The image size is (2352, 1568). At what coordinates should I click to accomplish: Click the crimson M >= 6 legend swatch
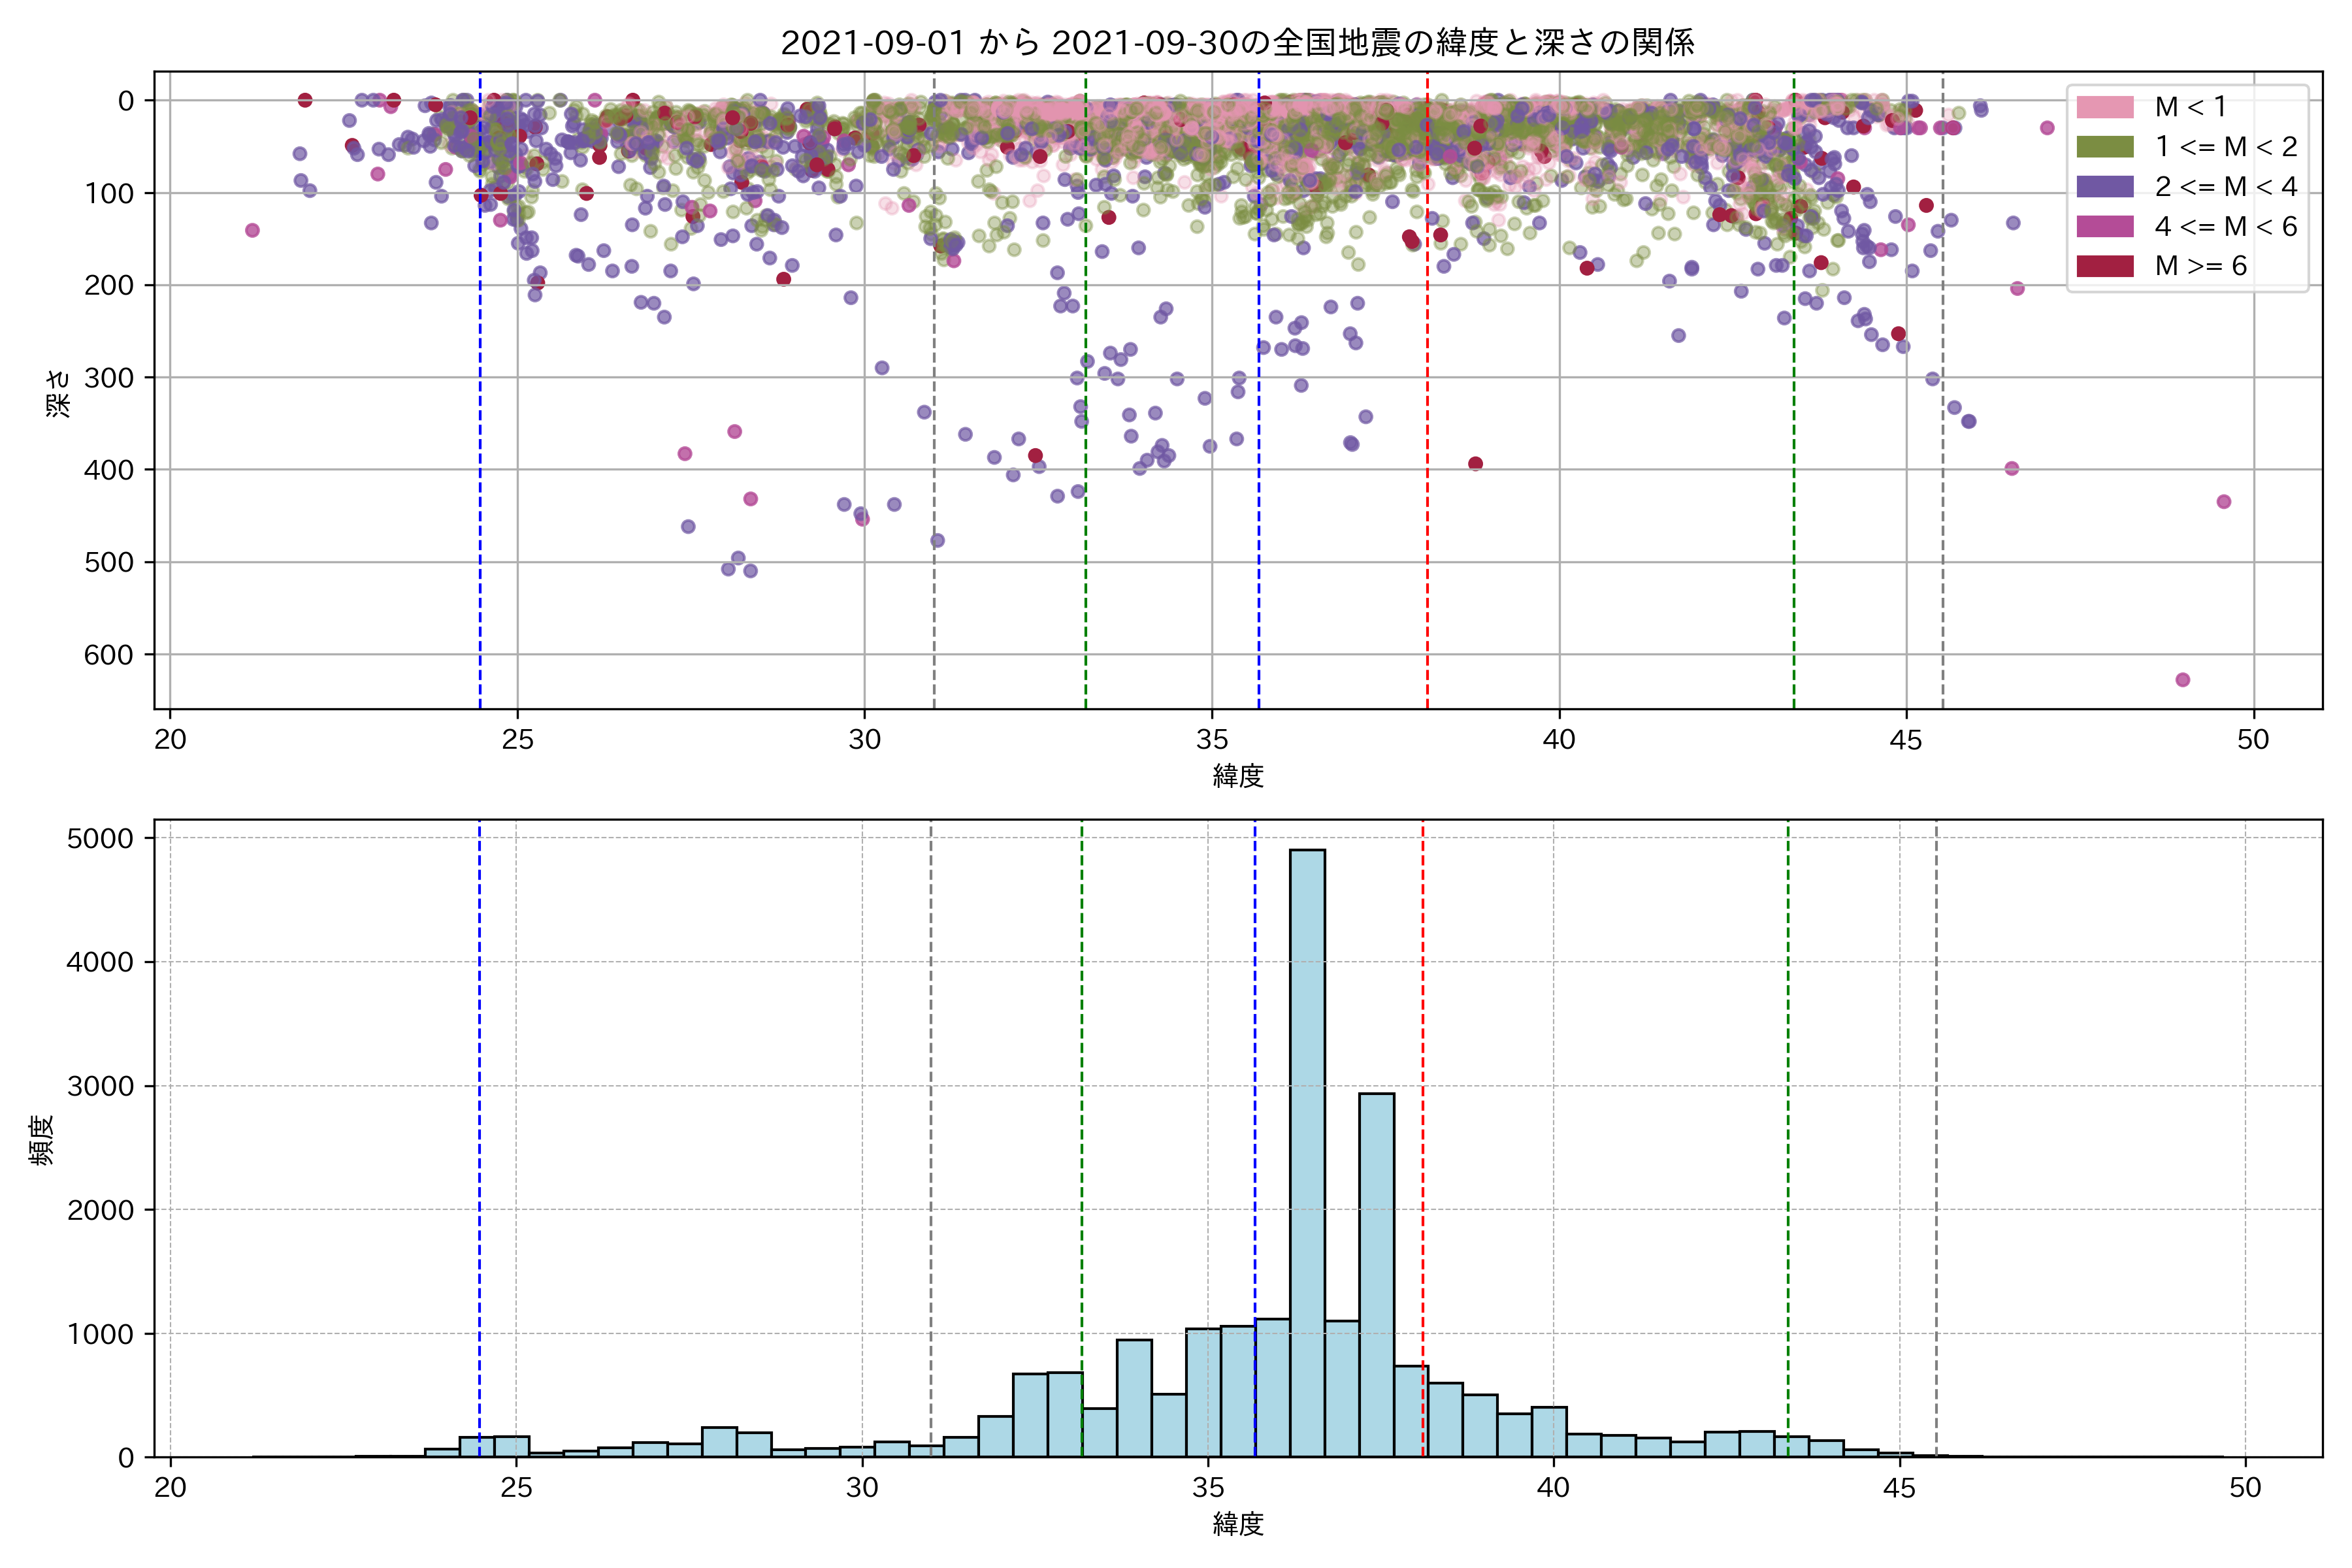coord(2105,266)
